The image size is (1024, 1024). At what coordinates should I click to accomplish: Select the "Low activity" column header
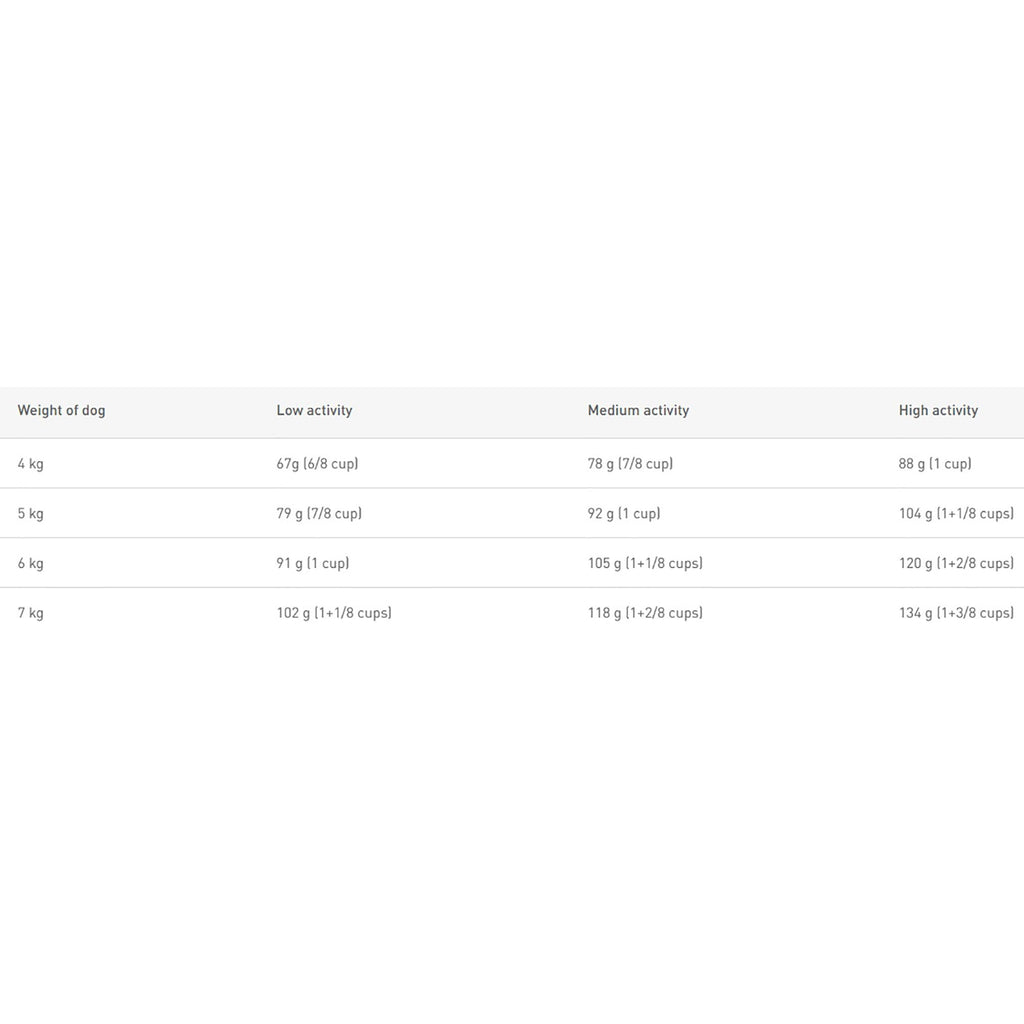tap(314, 410)
